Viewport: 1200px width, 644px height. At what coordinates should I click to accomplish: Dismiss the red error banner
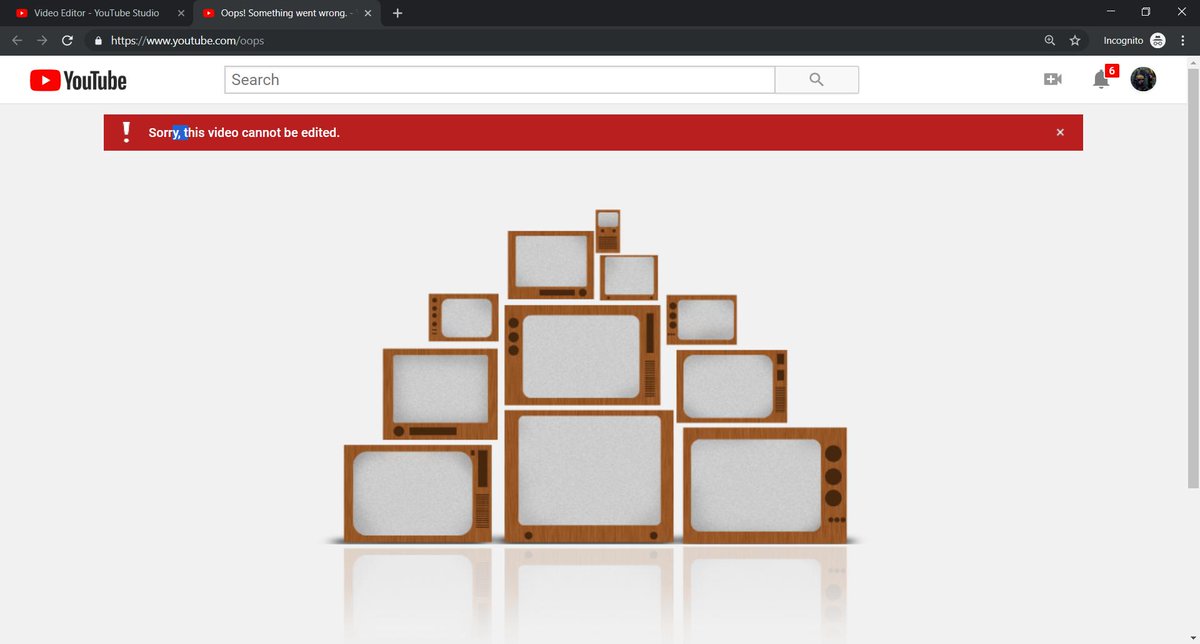1060,132
